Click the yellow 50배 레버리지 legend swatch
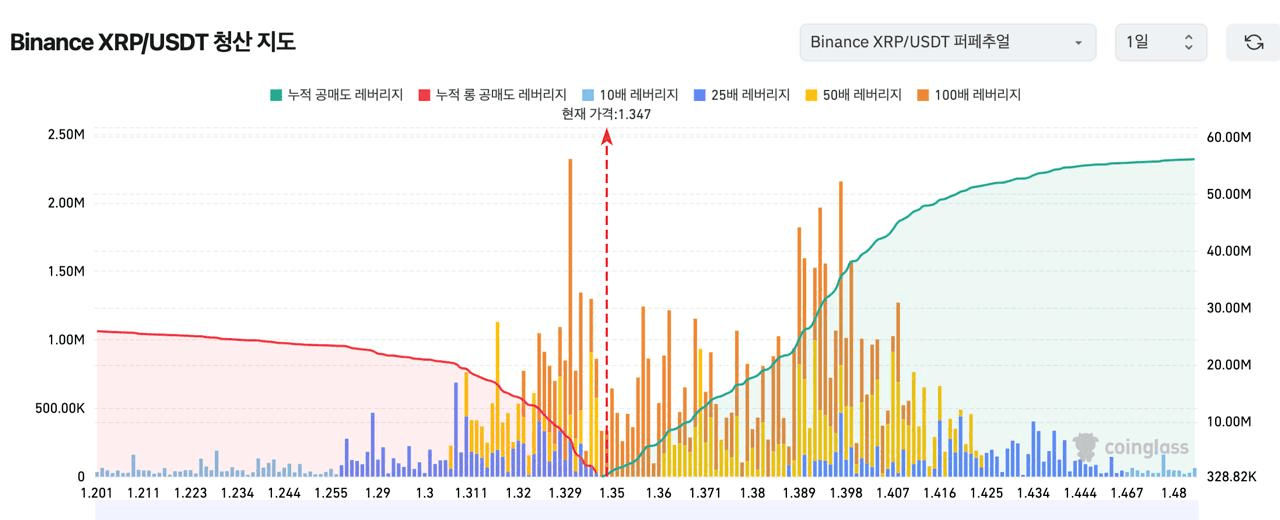 (x=811, y=95)
